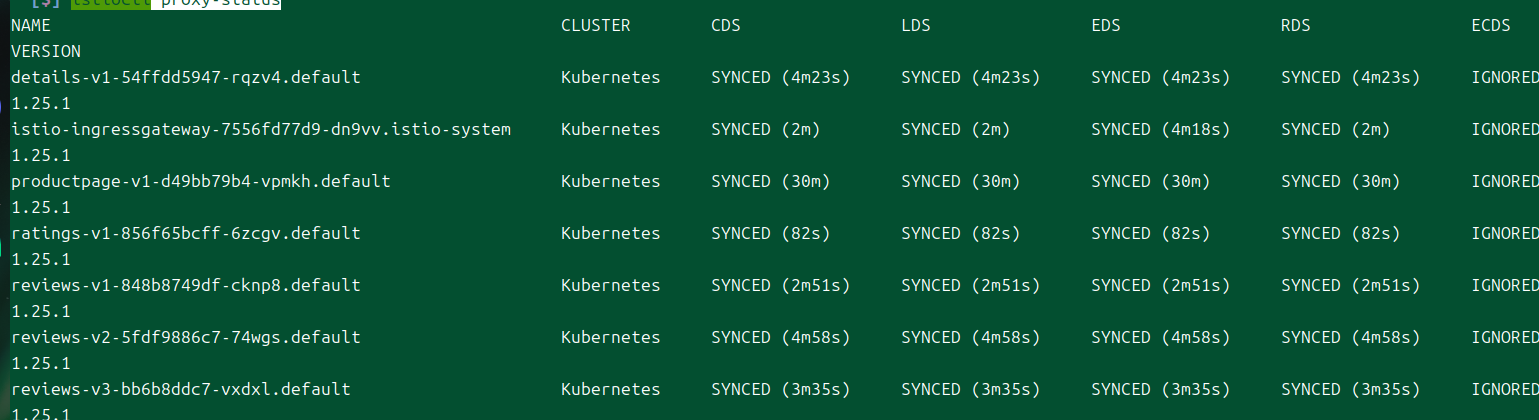The width and height of the screenshot is (1539, 420).
Task: Select proxy name ratings-v1-856f65bcff-6zcgv.default
Action: [186, 233]
